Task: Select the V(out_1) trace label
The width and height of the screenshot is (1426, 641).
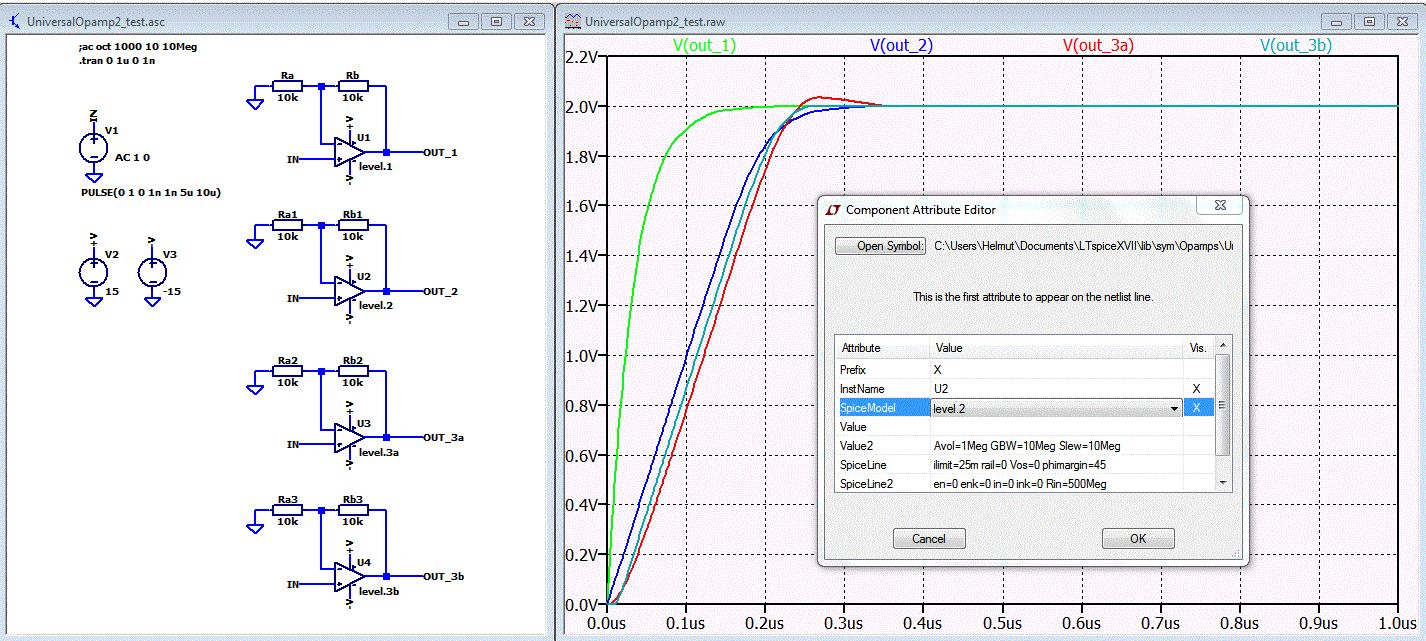Action: tap(704, 45)
